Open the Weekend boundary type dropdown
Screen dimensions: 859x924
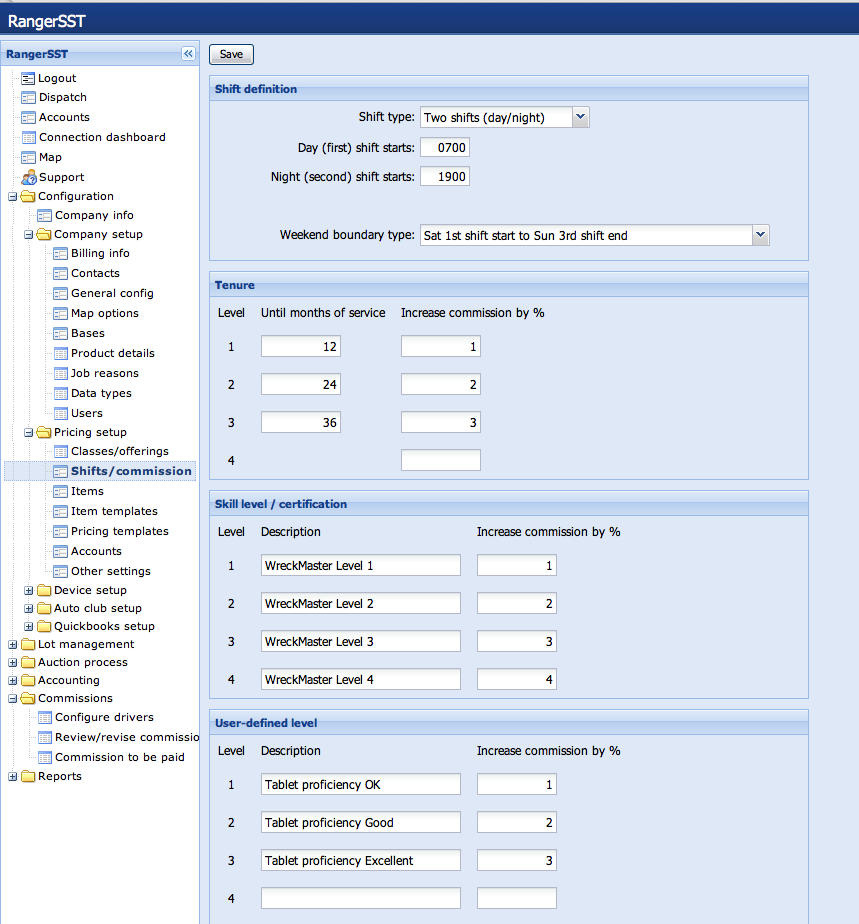coord(760,235)
